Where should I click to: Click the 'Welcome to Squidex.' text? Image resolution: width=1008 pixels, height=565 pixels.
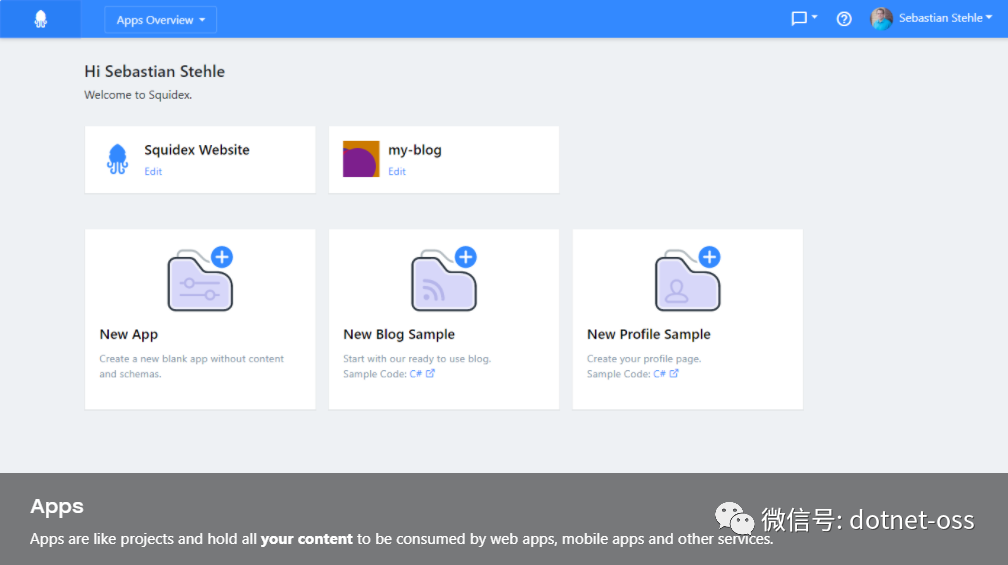138,95
